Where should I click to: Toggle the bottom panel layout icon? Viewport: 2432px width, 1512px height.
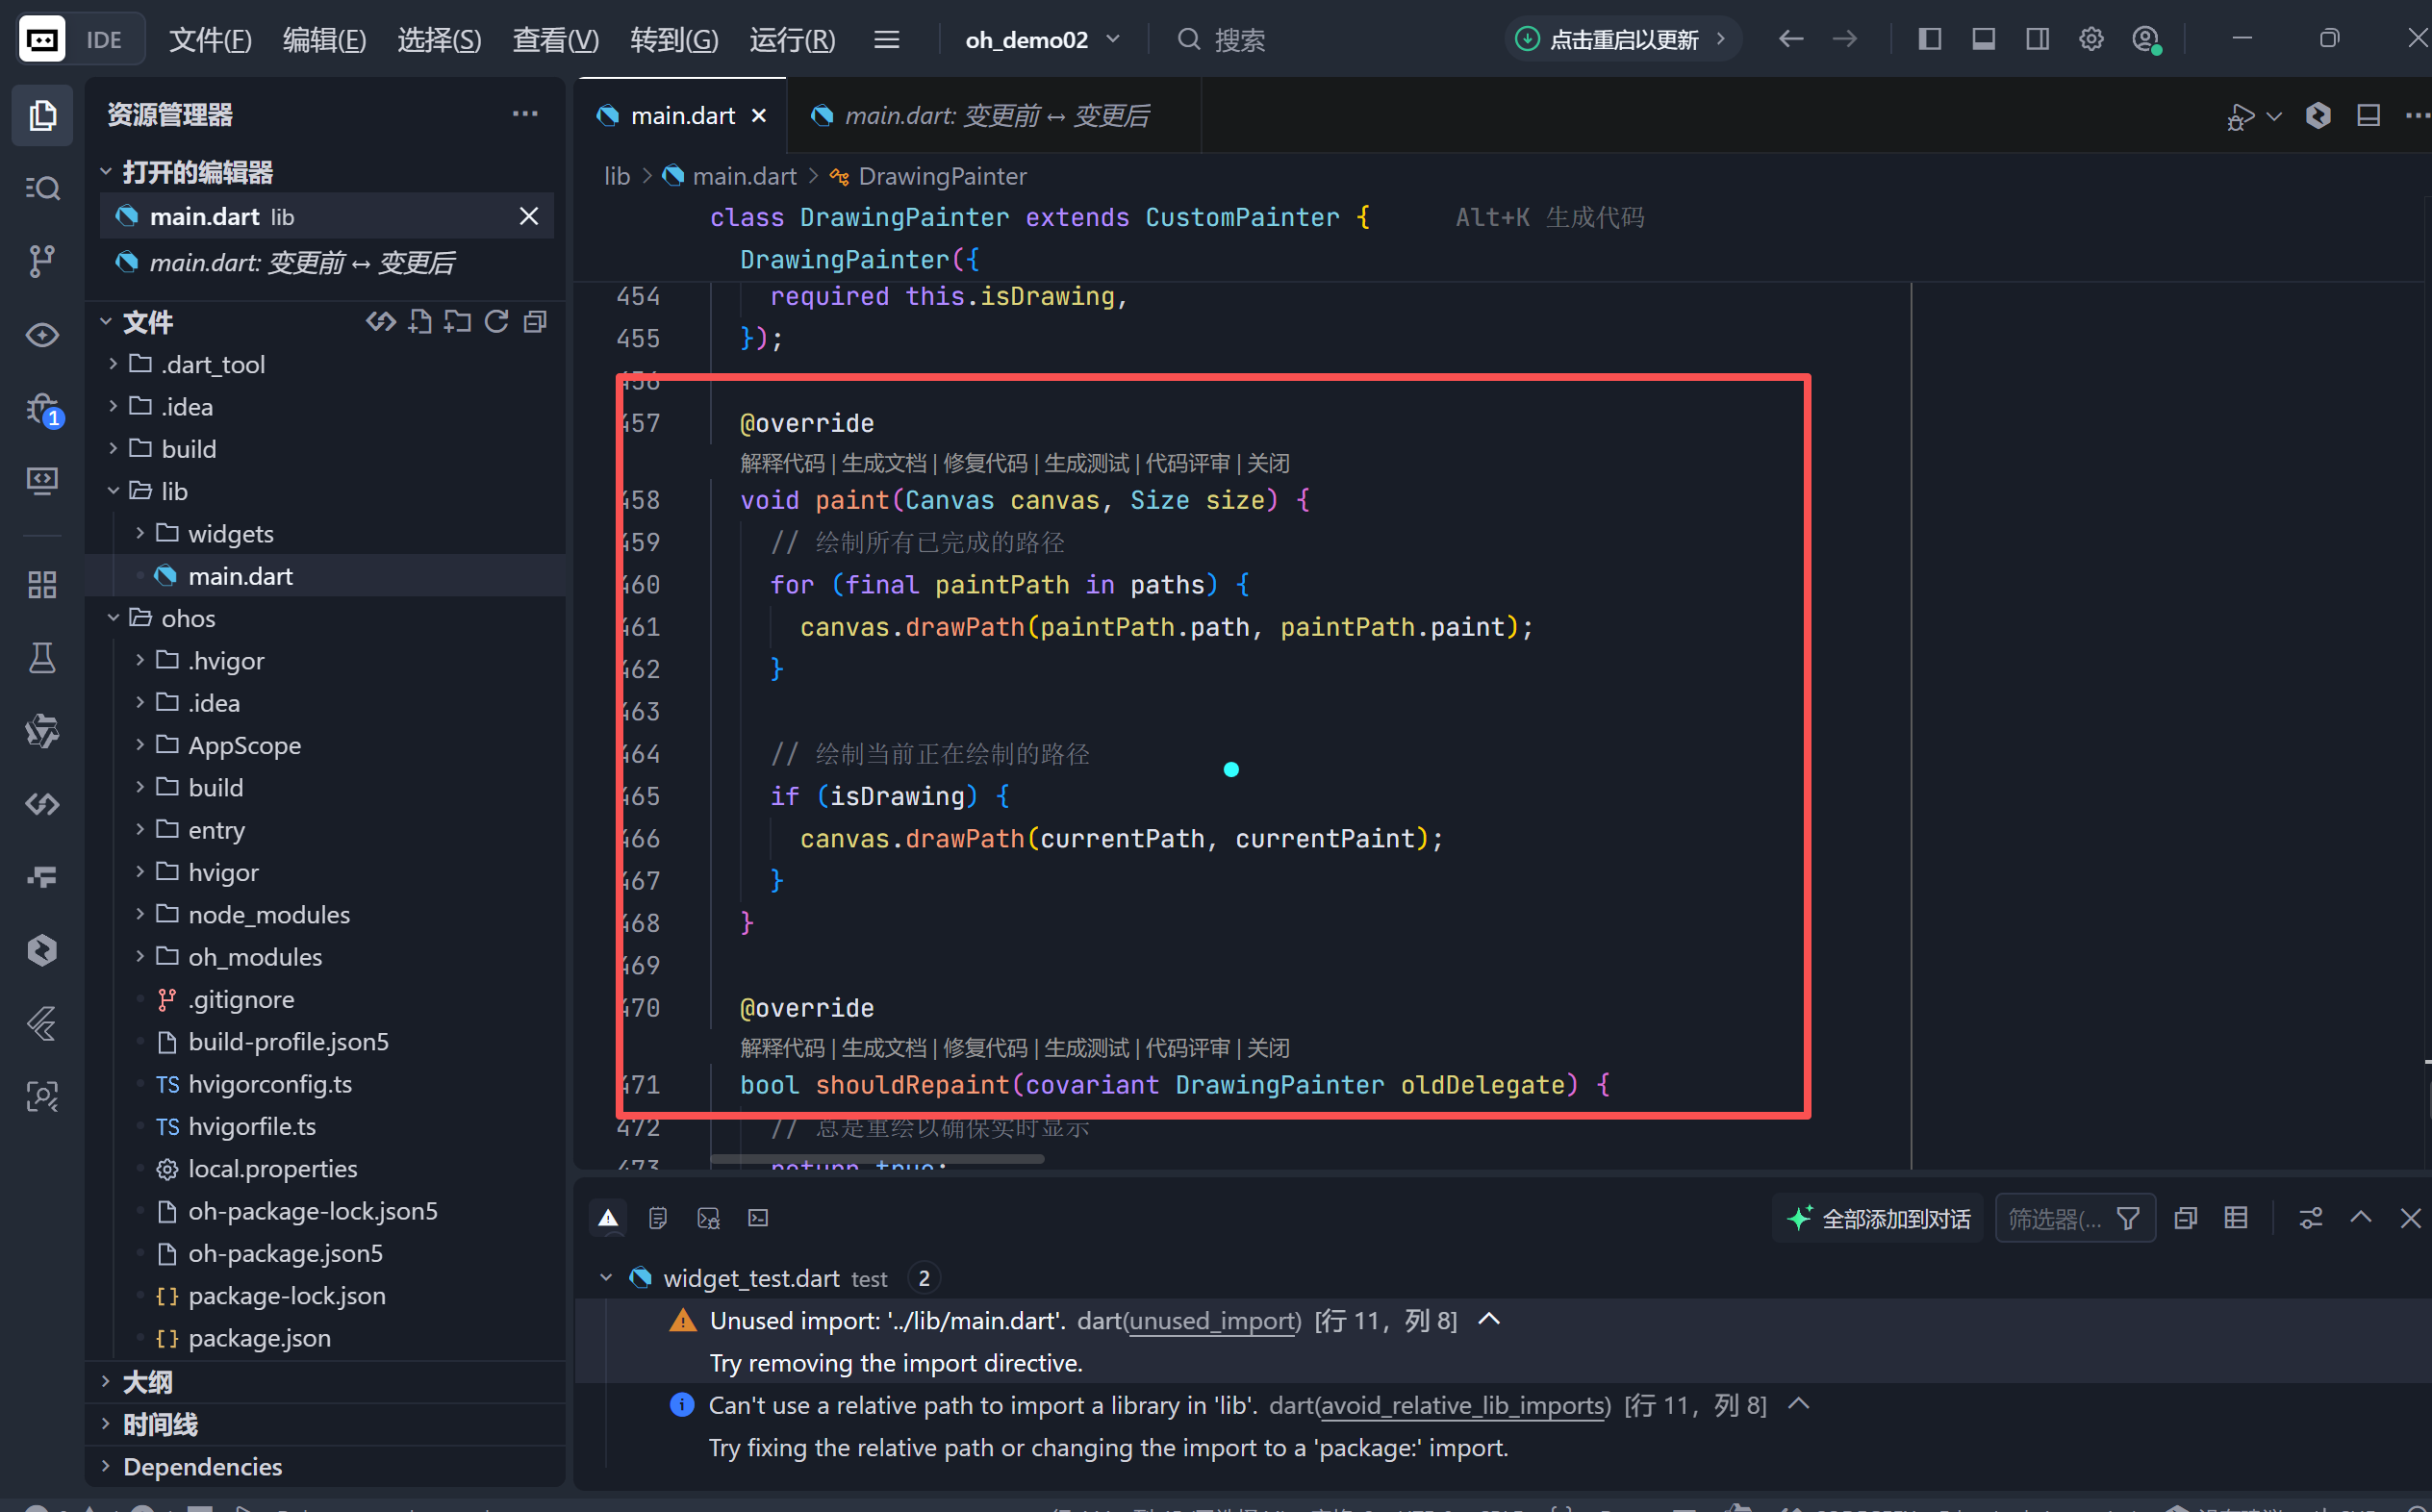click(x=1983, y=40)
